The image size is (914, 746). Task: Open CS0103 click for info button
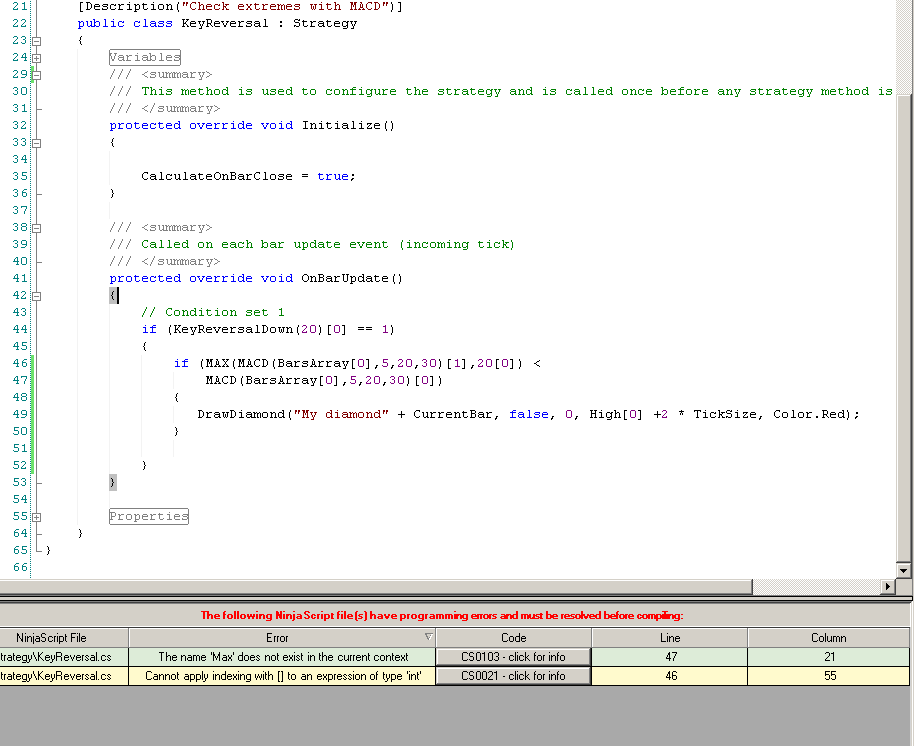tap(513, 657)
